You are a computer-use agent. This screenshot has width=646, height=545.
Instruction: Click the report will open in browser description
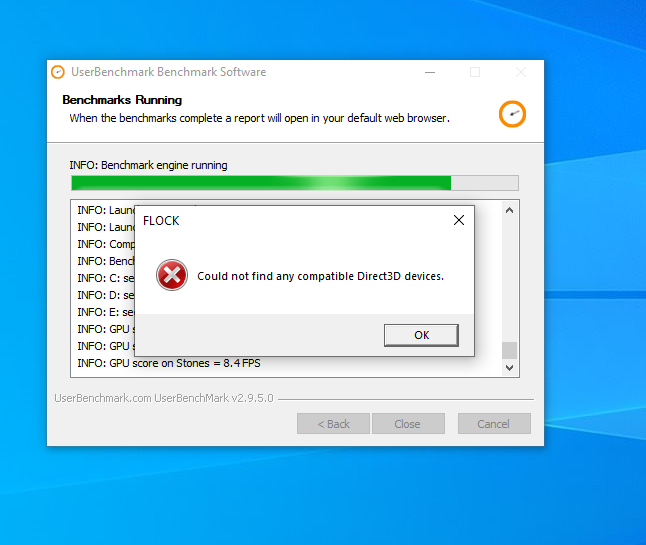[260, 118]
